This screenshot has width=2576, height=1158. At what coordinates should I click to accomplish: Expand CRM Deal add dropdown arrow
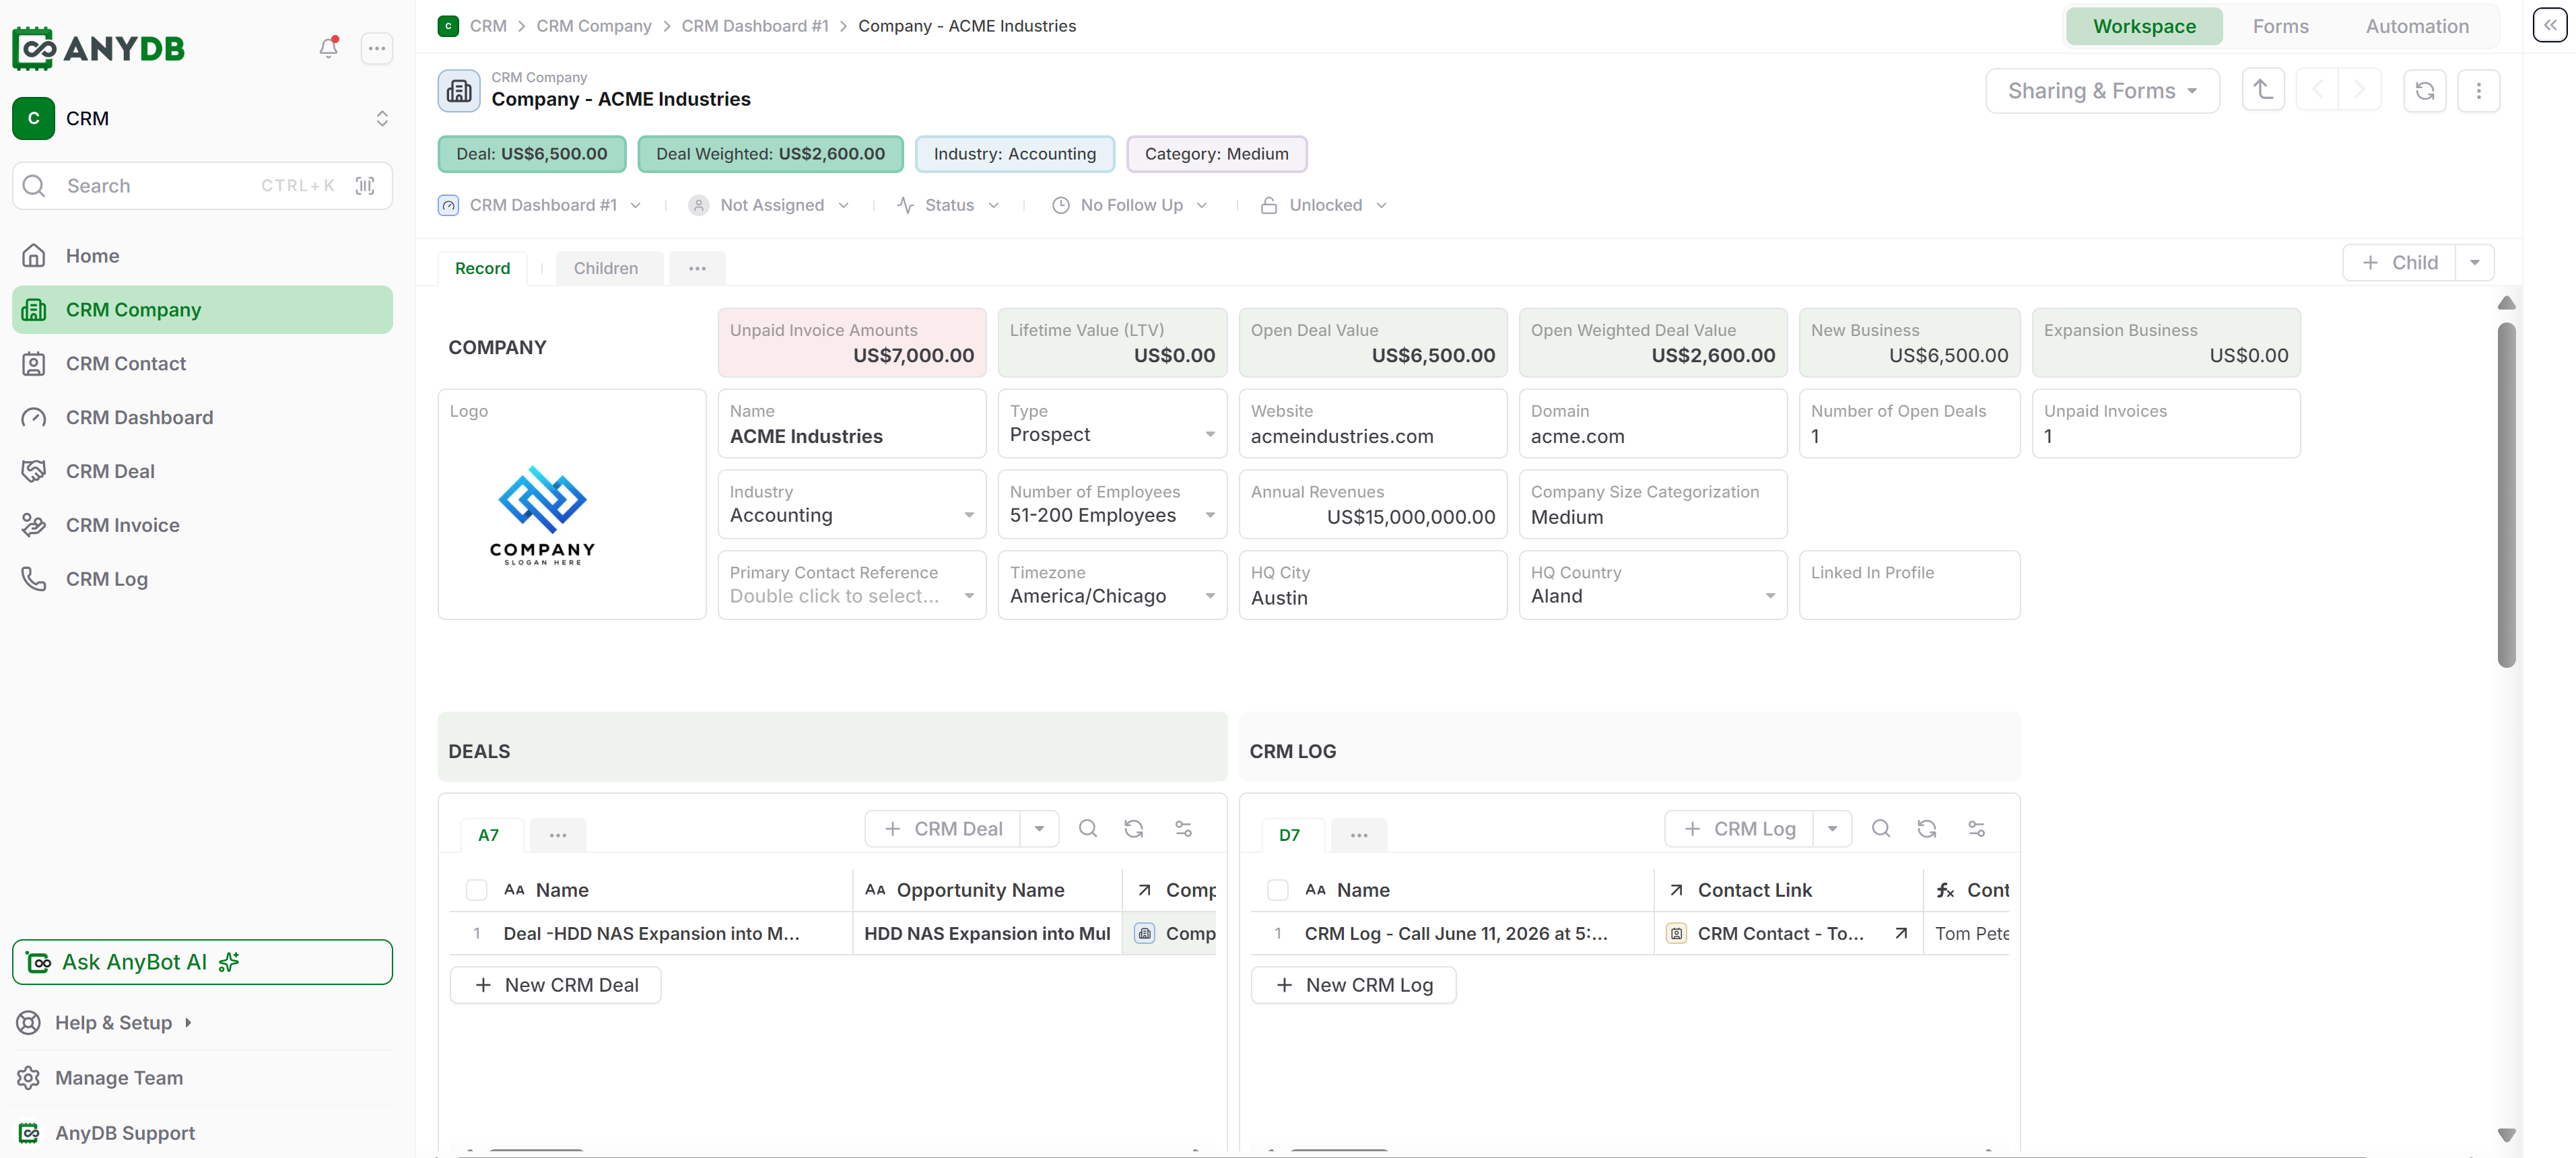click(x=1039, y=829)
